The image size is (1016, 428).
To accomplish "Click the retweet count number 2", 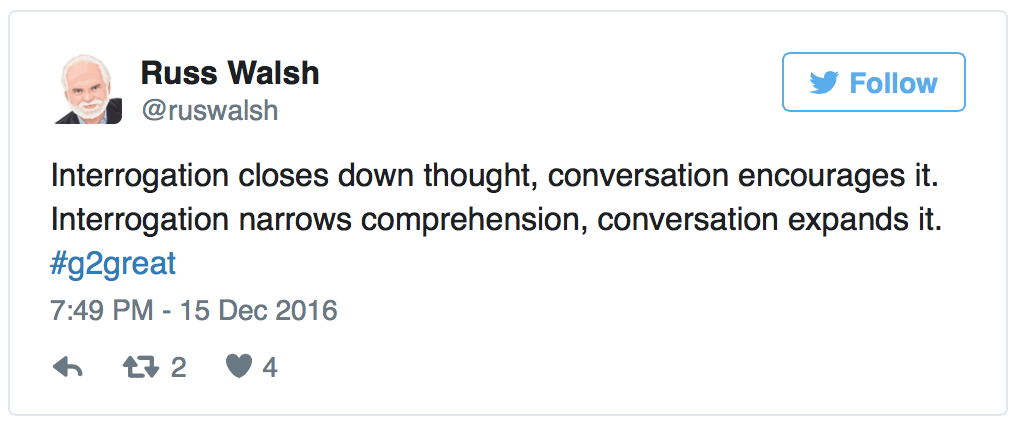I will [179, 368].
